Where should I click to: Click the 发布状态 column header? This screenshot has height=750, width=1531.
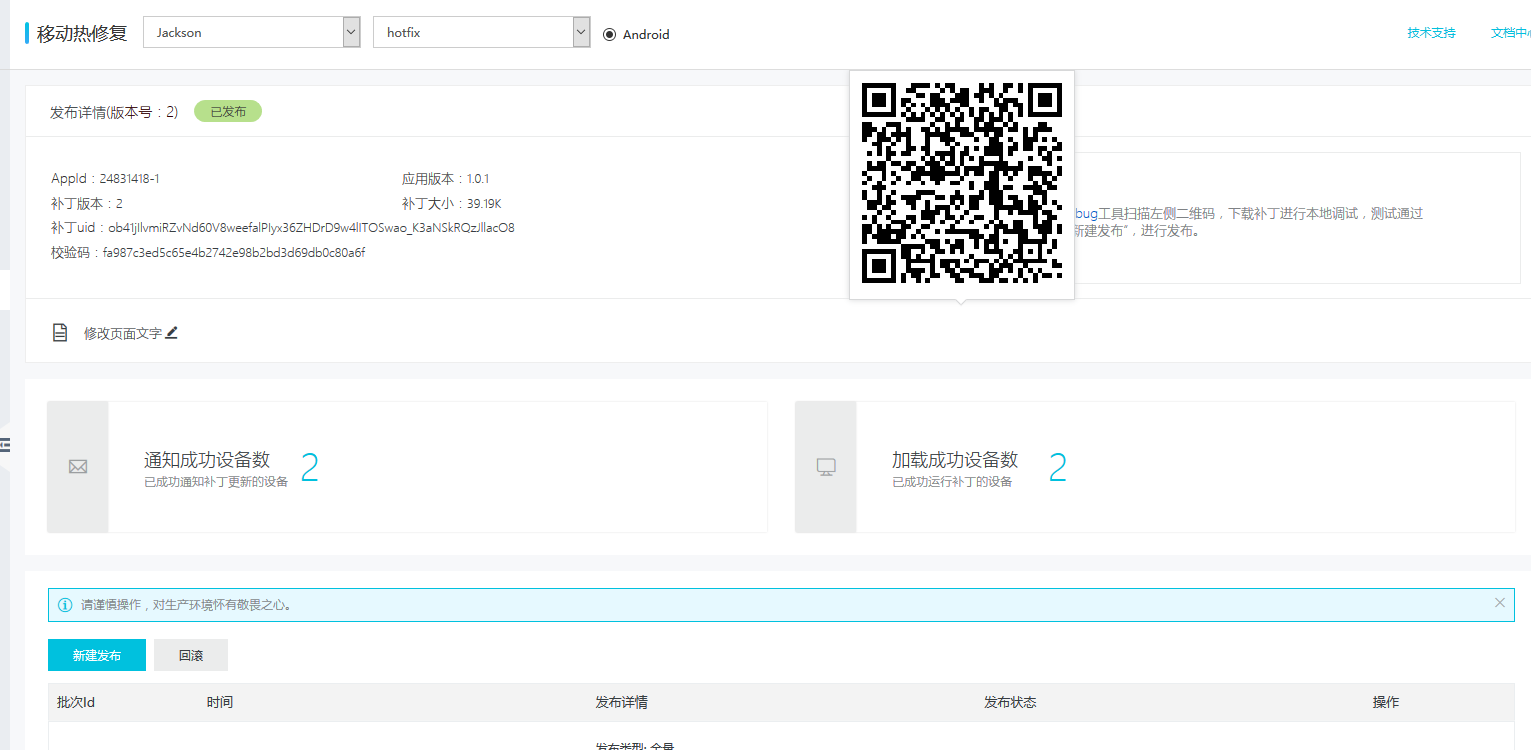click(x=1010, y=702)
